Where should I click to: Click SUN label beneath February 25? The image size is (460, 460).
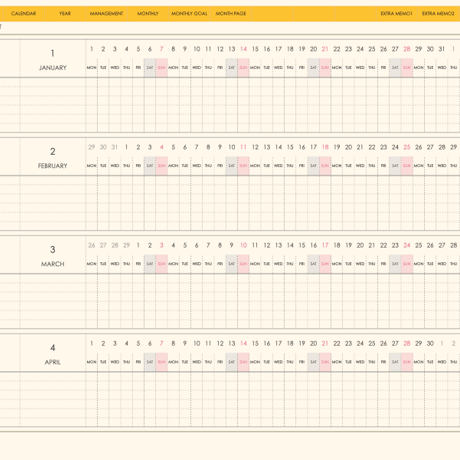point(407,166)
